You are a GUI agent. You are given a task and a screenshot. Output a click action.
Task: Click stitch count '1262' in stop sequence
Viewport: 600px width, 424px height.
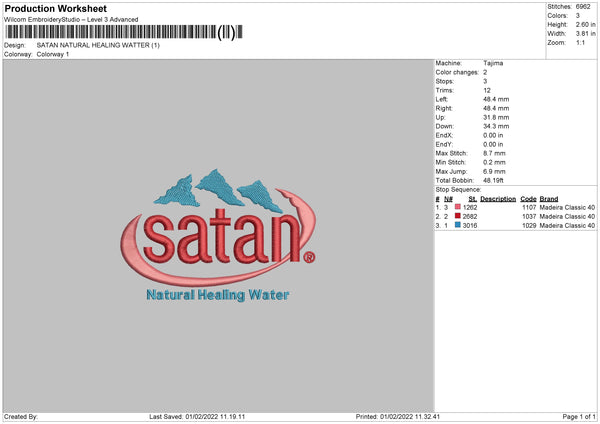click(470, 207)
